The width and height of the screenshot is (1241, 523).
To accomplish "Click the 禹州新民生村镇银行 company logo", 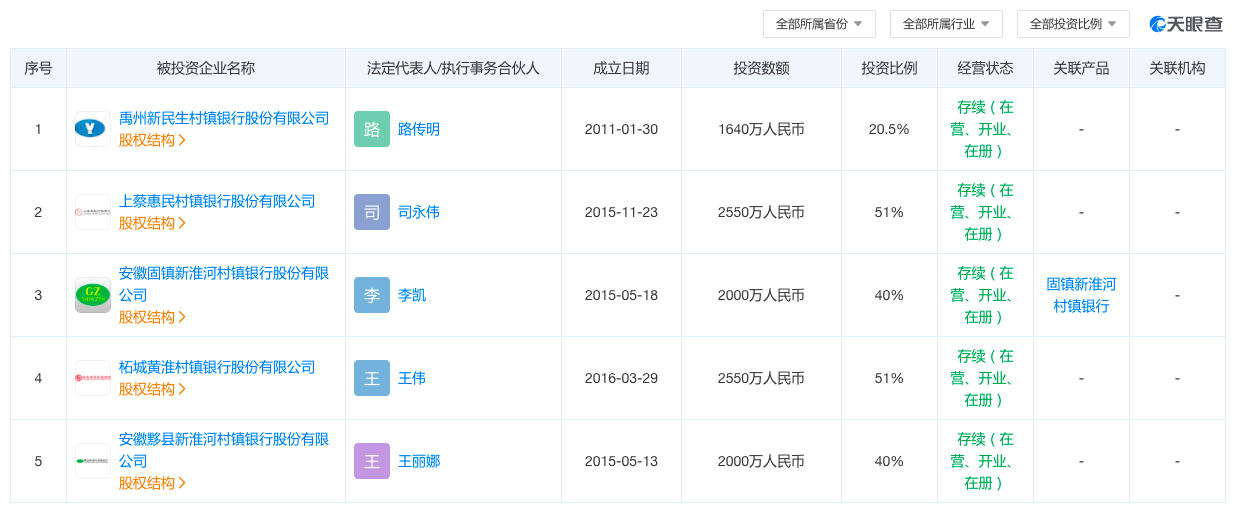I will pyautogui.click(x=93, y=129).
